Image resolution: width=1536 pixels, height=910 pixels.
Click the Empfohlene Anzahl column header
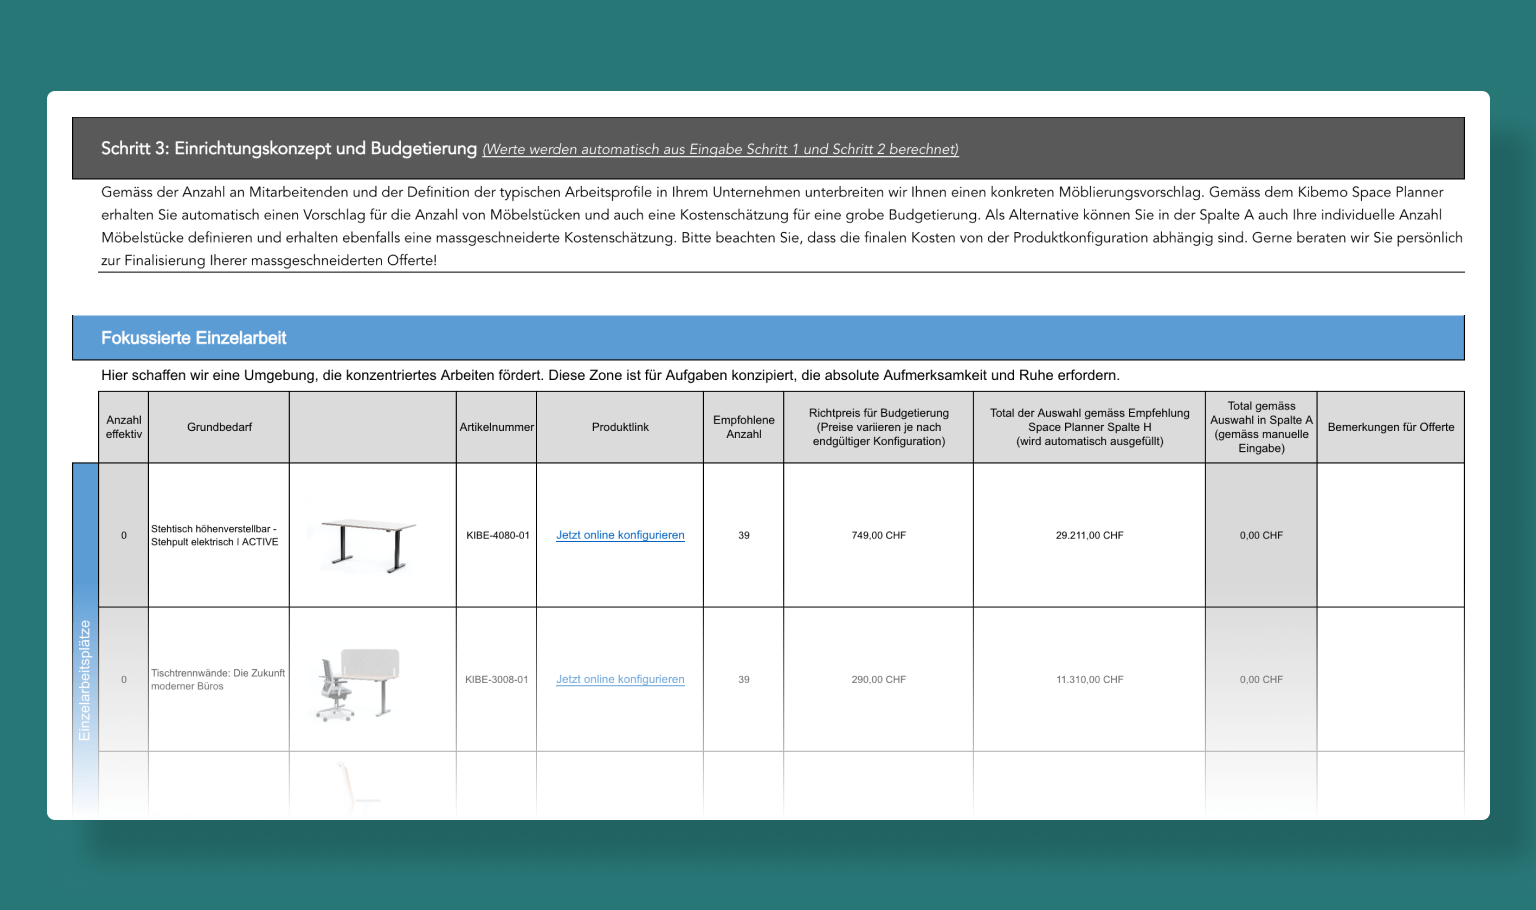point(743,427)
